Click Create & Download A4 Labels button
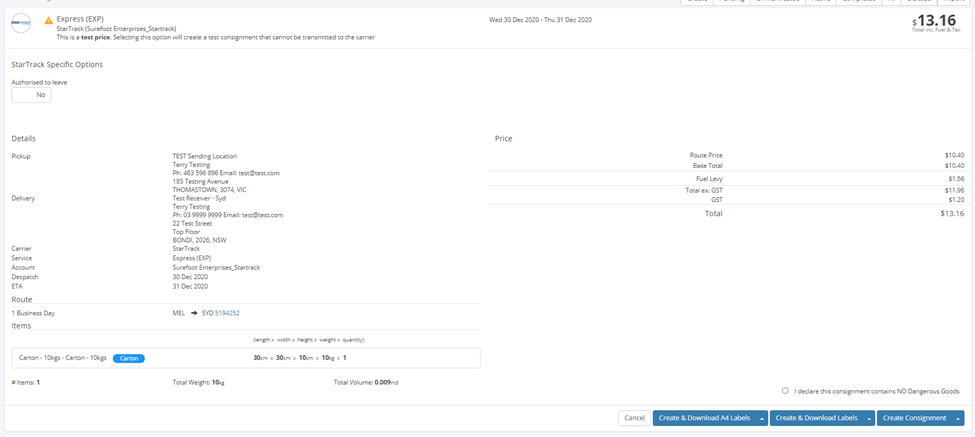This screenshot has height=437, width=975. click(705, 418)
